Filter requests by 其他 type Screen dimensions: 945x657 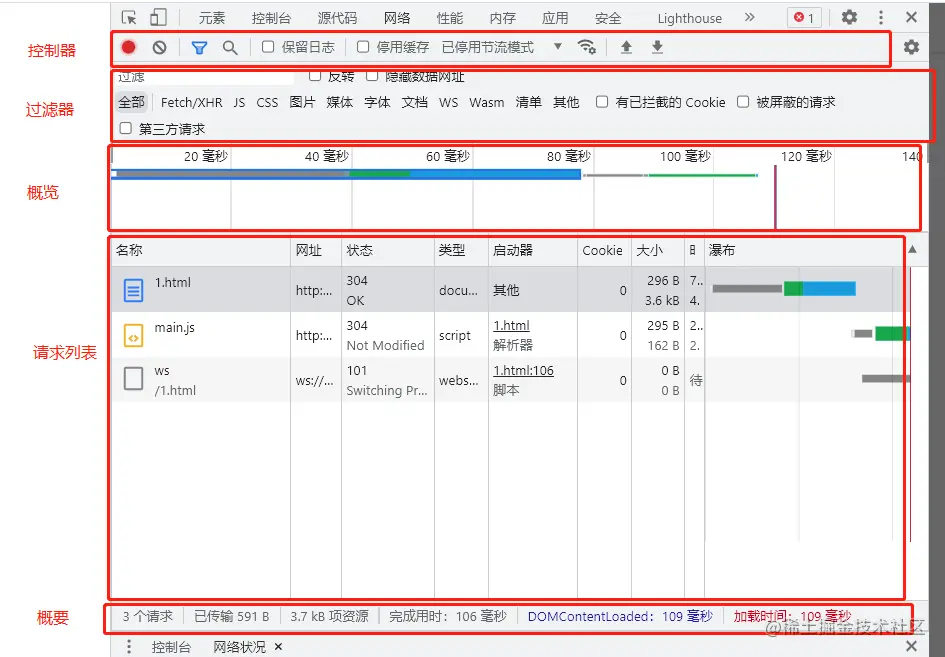click(x=566, y=102)
